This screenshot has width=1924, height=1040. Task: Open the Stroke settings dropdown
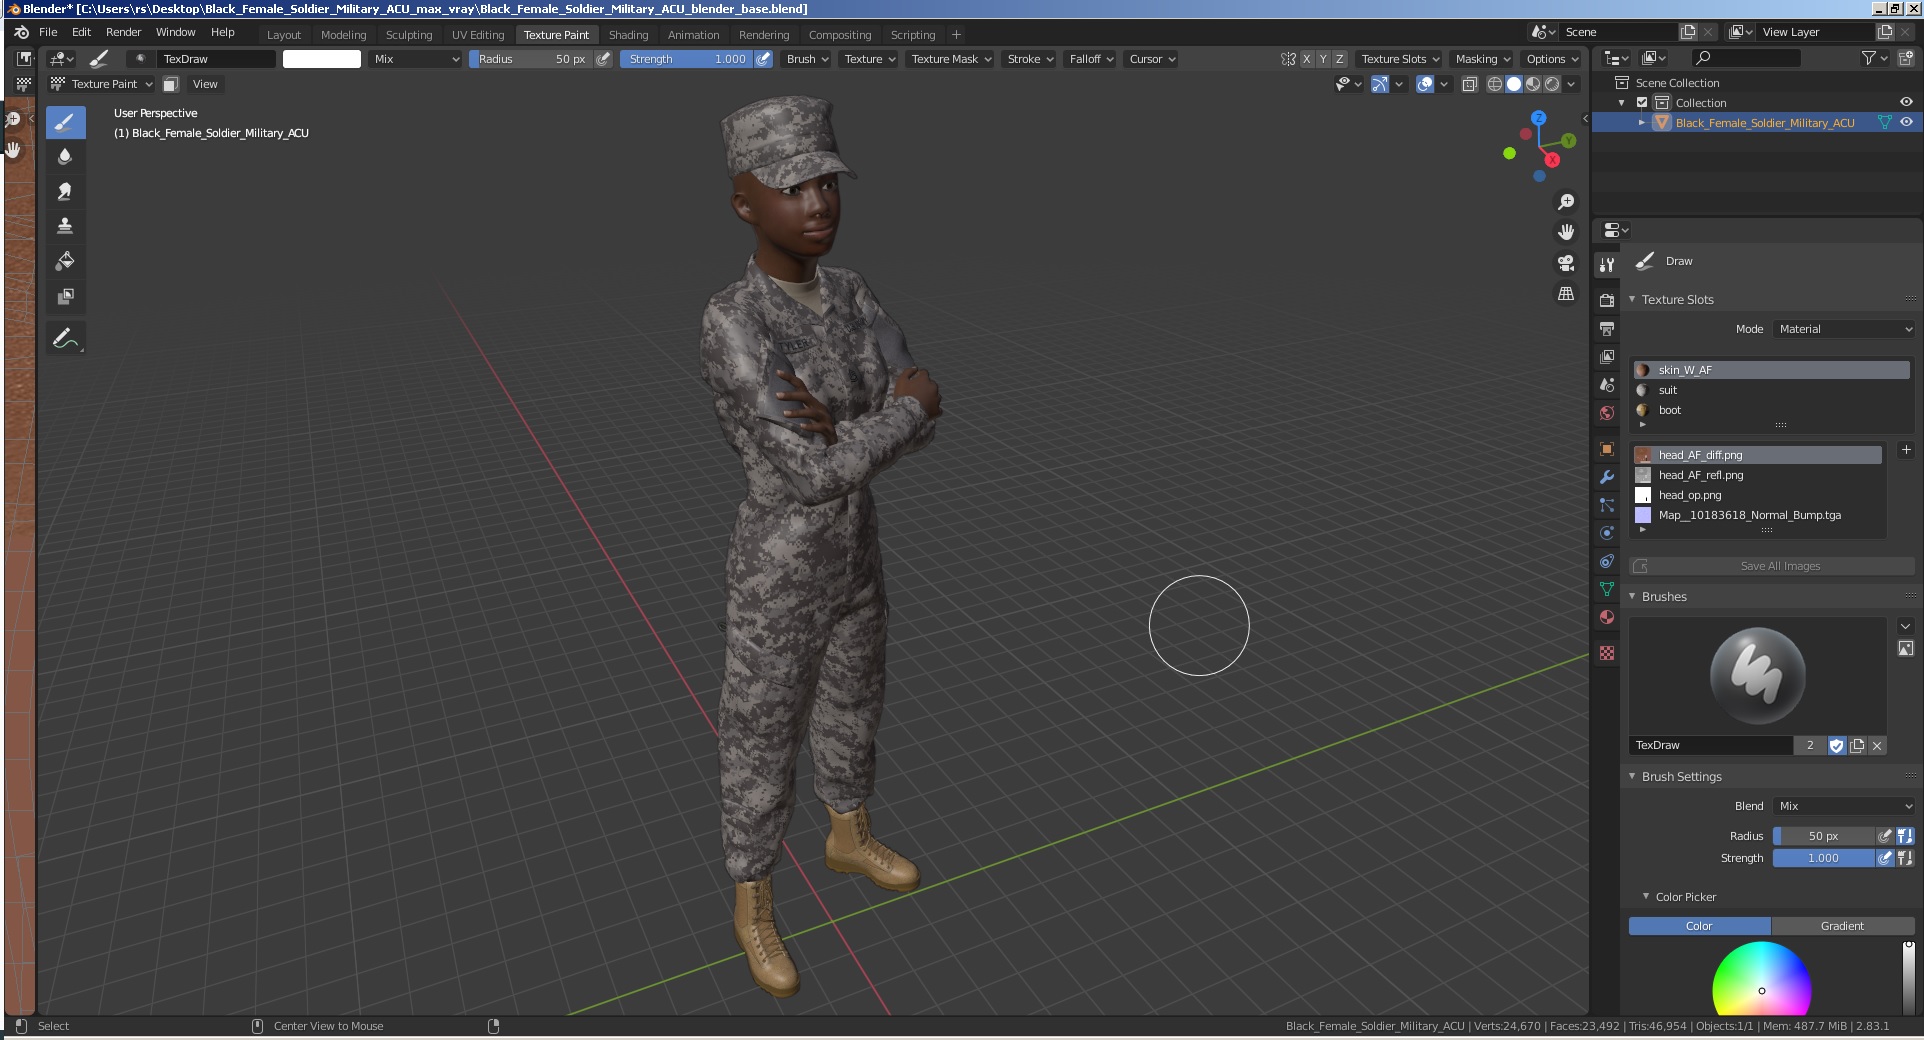click(1030, 59)
